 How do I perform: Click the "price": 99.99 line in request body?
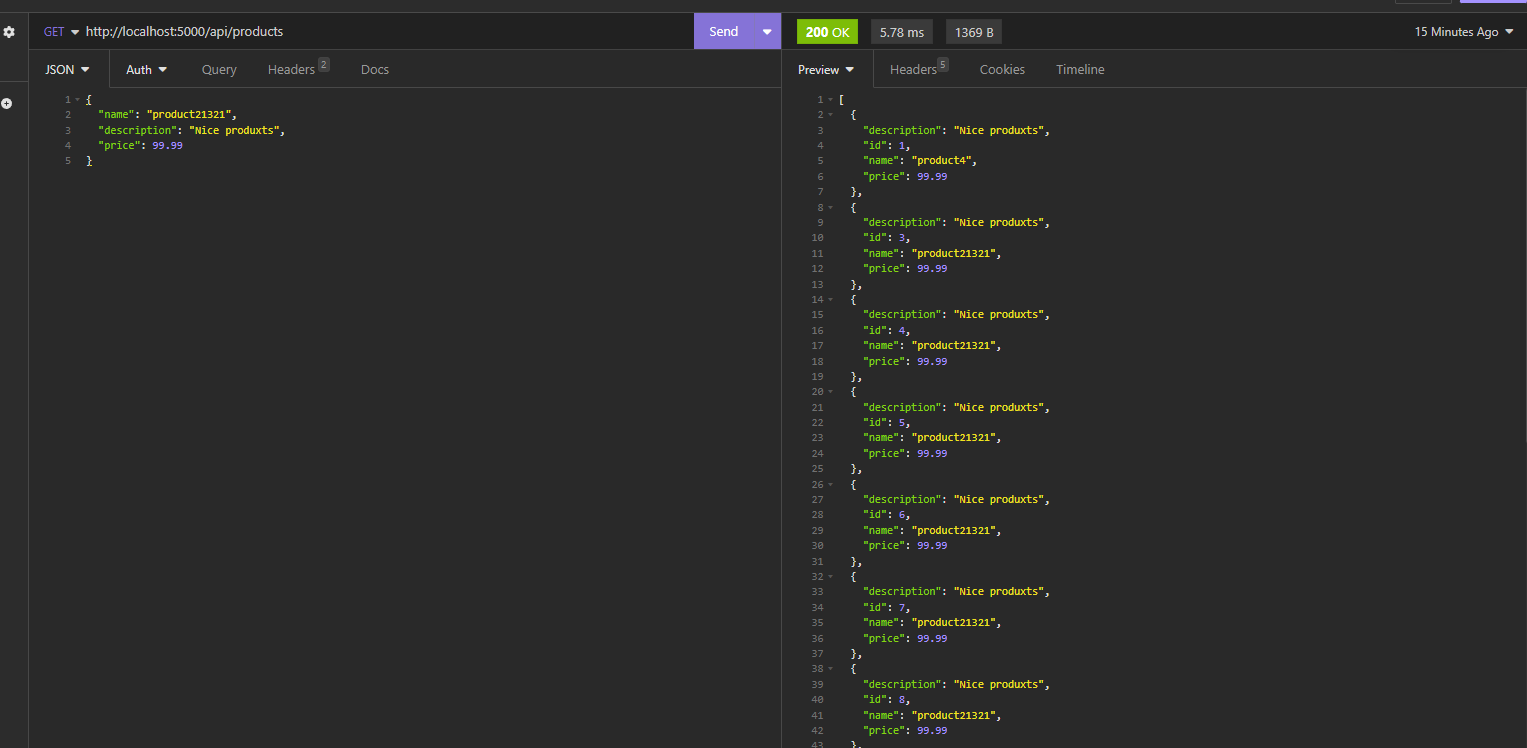[x=140, y=145]
